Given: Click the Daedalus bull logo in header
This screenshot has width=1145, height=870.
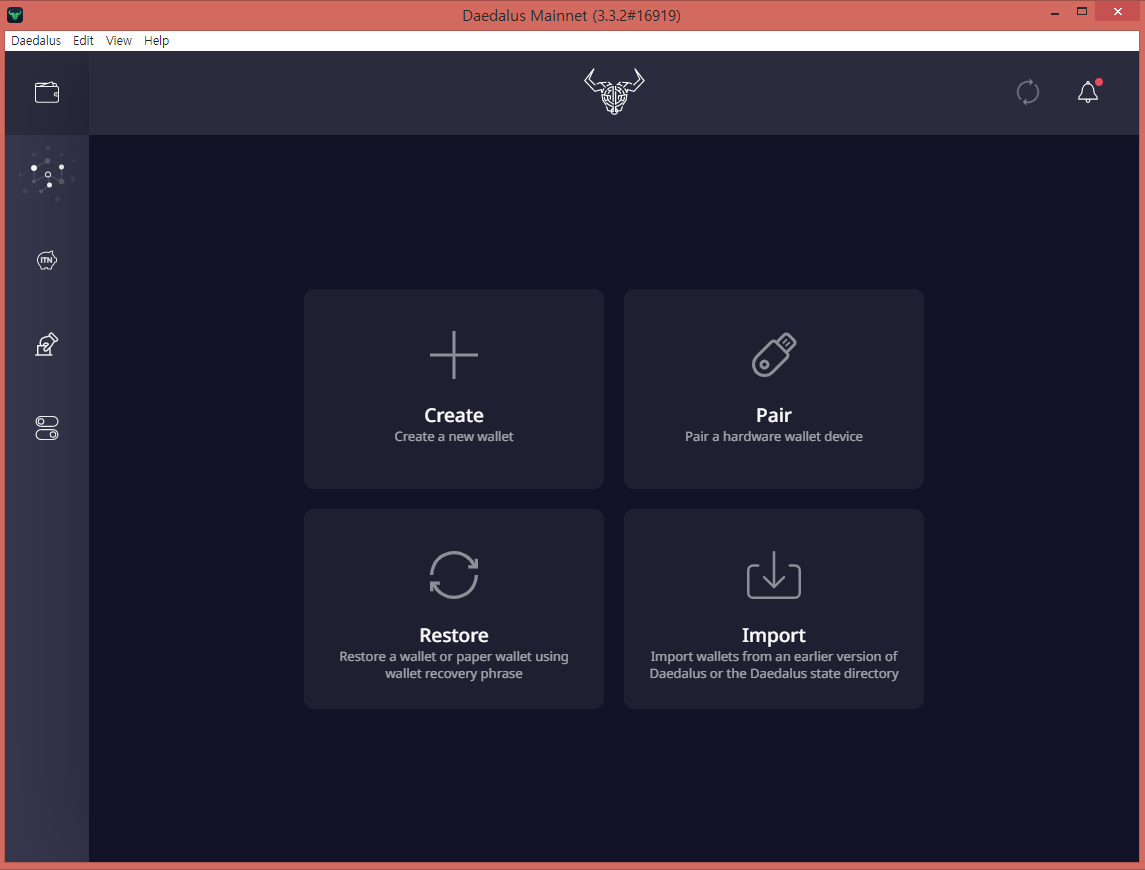Looking at the screenshot, I should (x=614, y=91).
